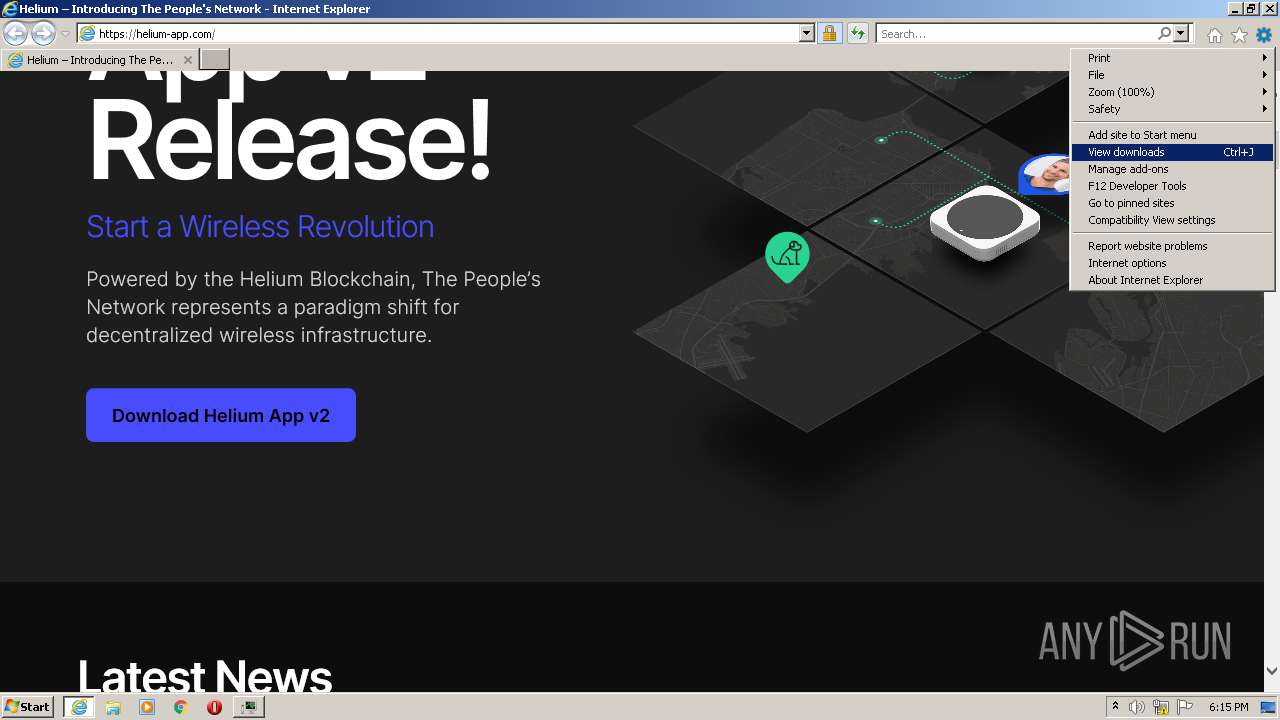Image resolution: width=1280 pixels, height=720 pixels.
Task: Click the Tools gear icon
Action: click(x=1264, y=35)
